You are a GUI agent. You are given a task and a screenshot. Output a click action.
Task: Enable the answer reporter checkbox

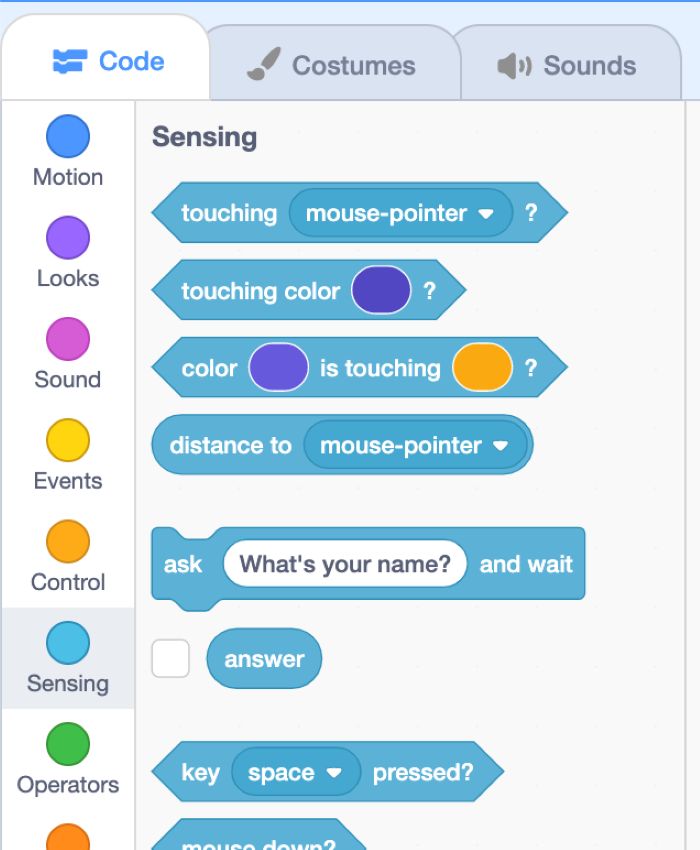point(171,658)
